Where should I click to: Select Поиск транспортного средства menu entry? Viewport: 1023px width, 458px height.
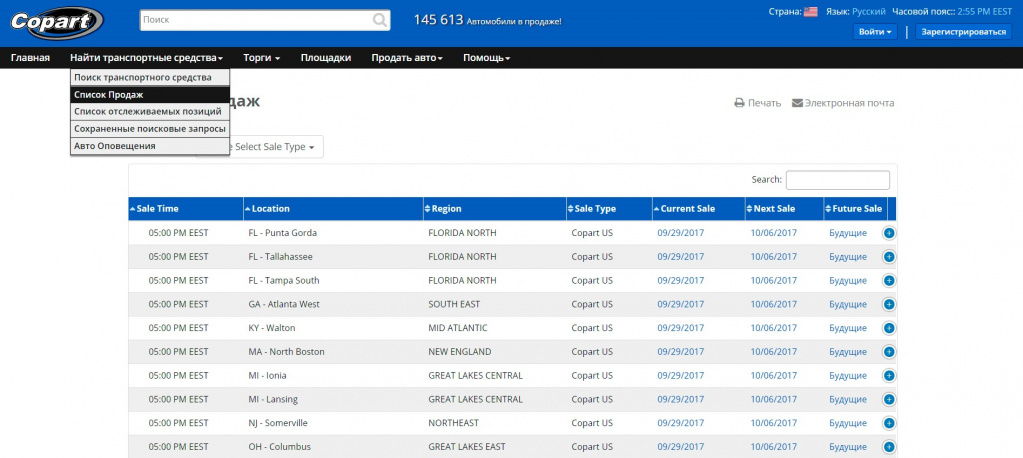coord(150,77)
